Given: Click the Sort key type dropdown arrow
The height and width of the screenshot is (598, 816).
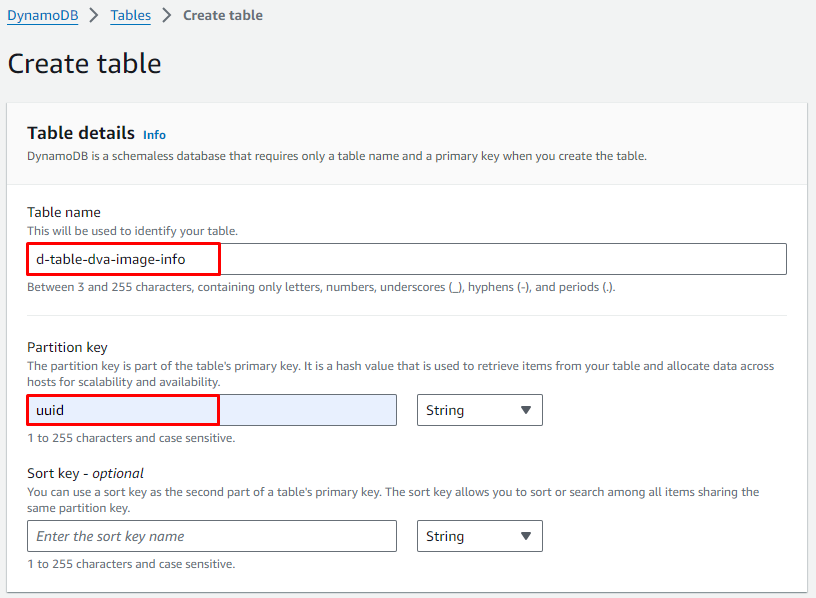Looking at the screenshot, I should coord(526,536).
